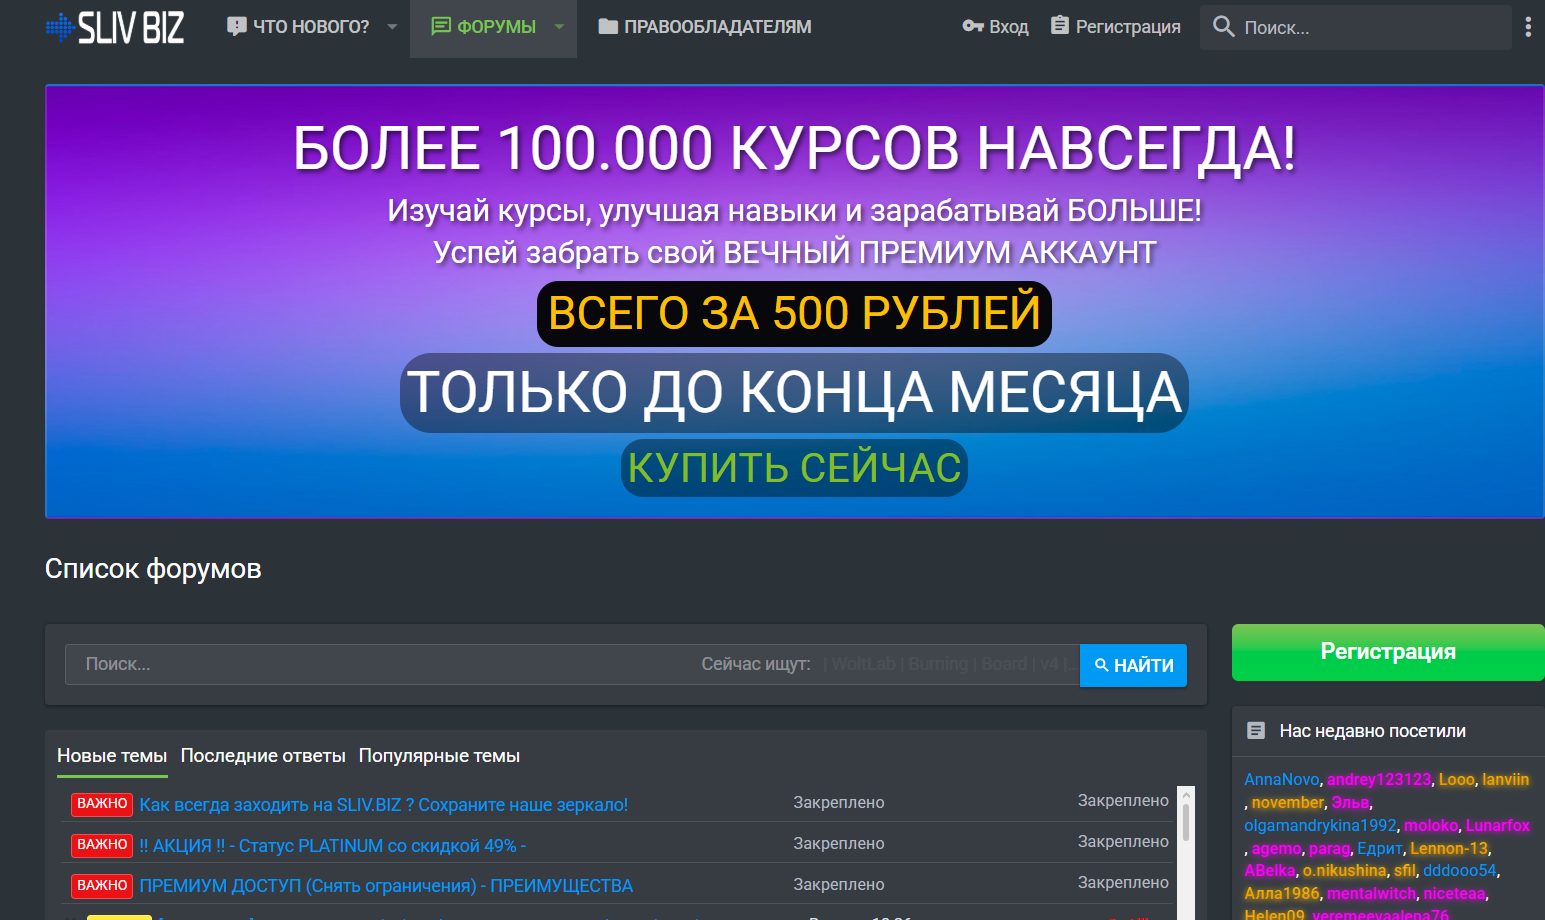
Task: Click the КУПИТЬ СЕЙЧАС banner button
Action: (794, 468)
